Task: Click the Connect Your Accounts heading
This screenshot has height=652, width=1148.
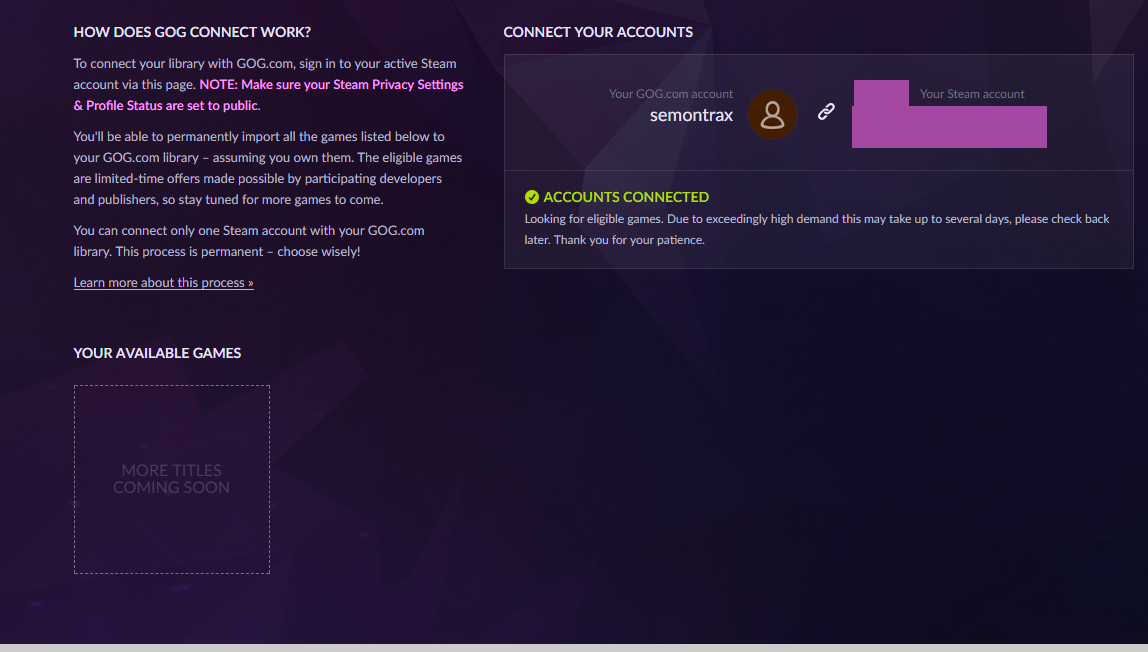Action: (x=598, y=32)
